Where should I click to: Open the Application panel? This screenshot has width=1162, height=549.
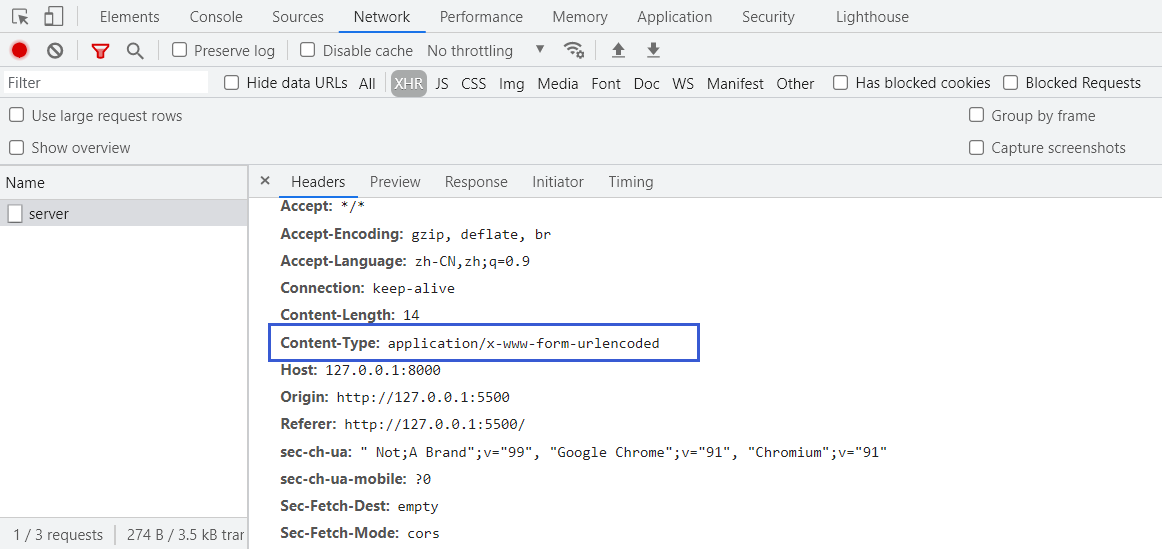(674, 16)
